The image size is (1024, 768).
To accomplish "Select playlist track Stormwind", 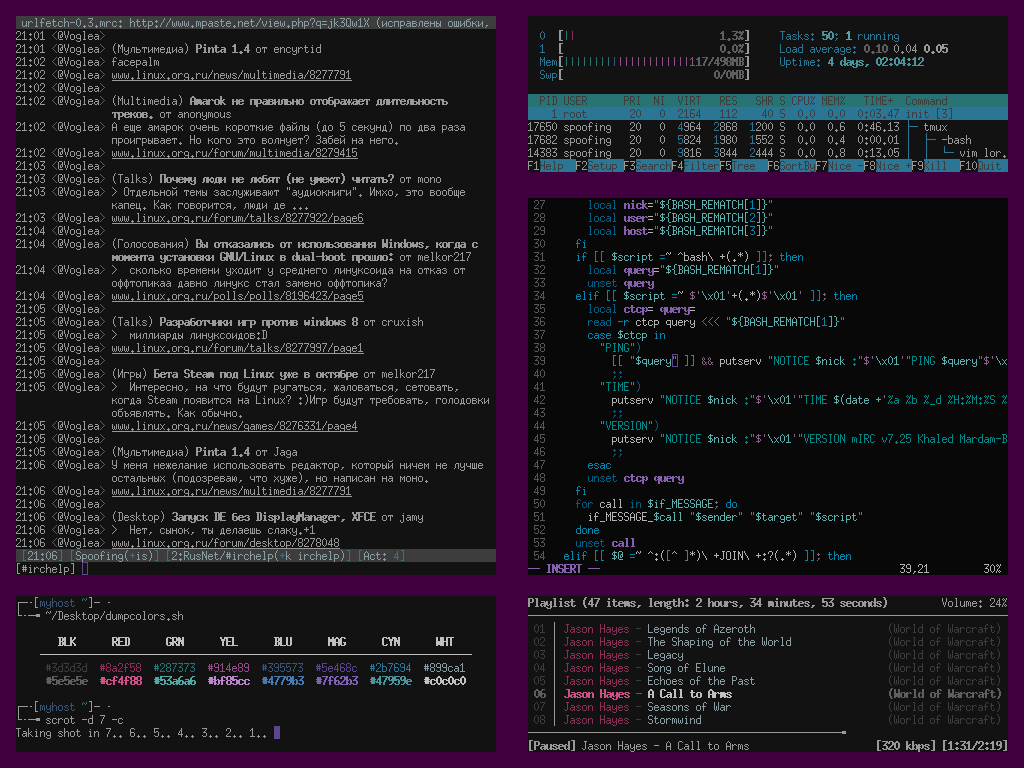I will (767, 720).
